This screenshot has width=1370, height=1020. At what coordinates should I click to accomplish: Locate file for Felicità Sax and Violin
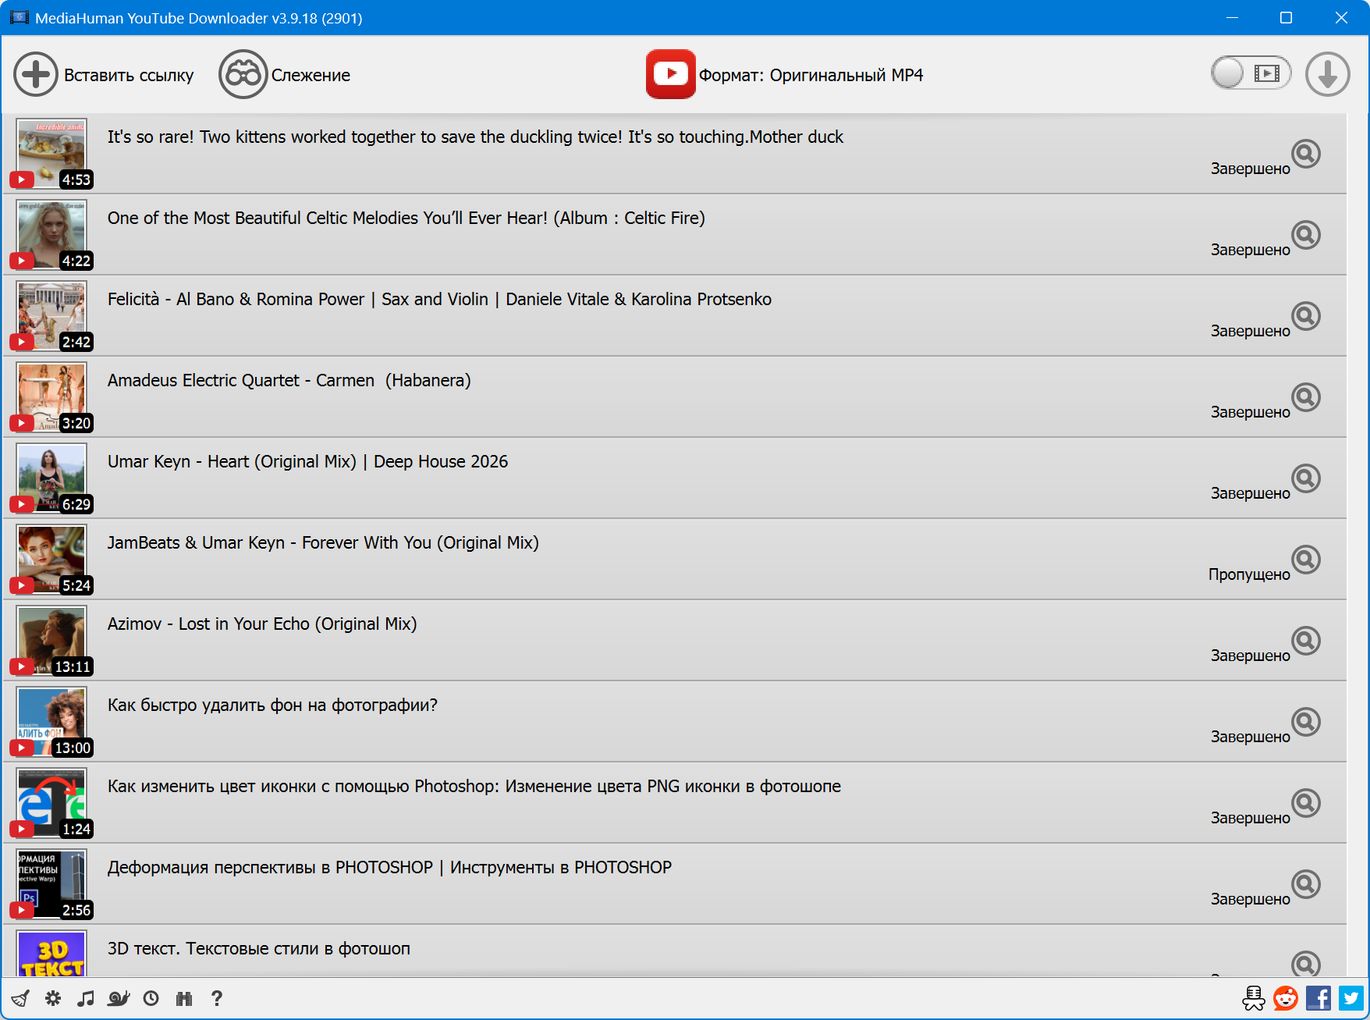click(1306, 316)
